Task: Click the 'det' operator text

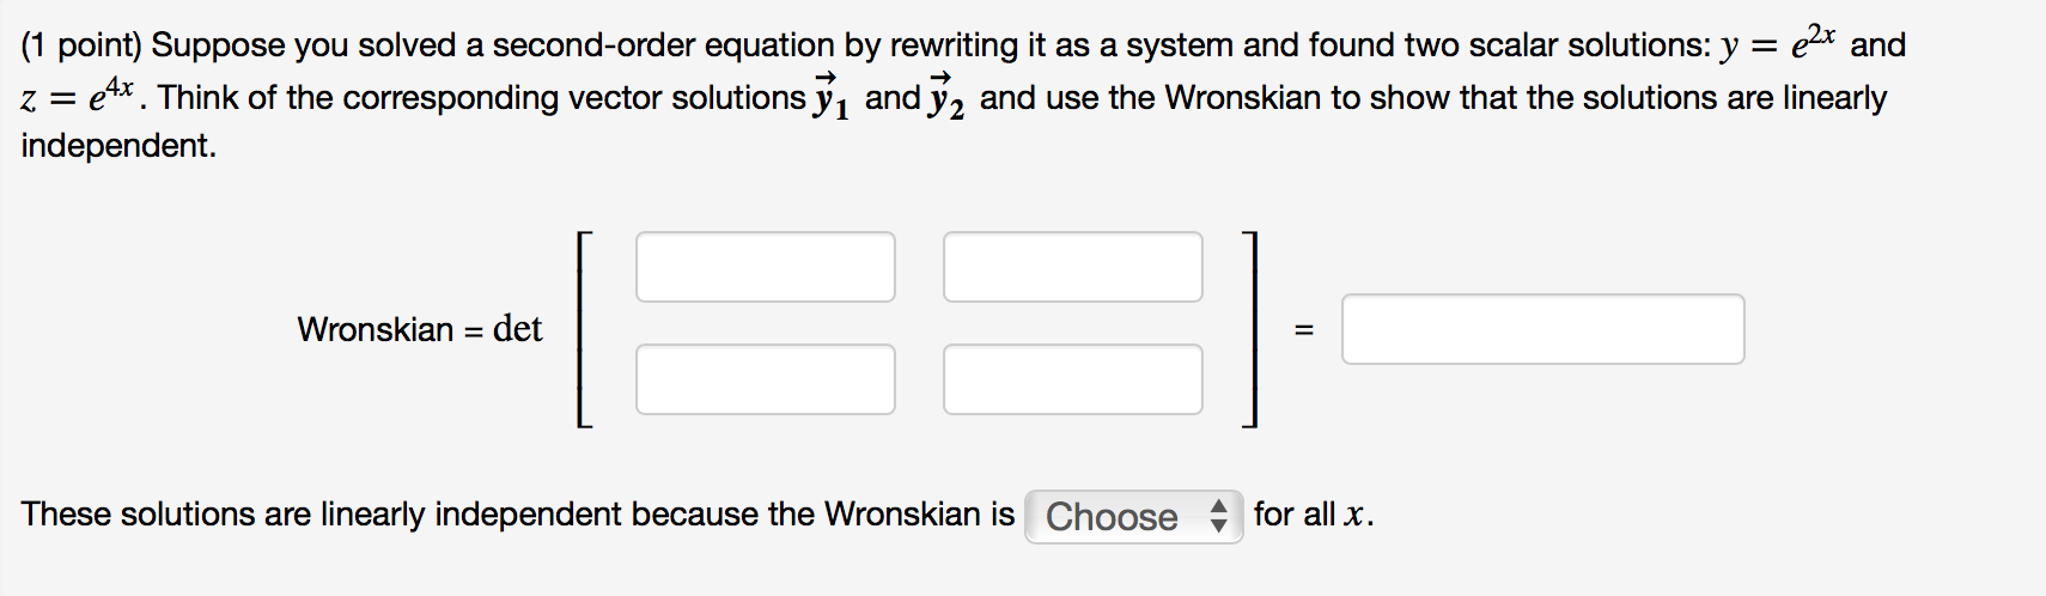Action: point(517,328)
